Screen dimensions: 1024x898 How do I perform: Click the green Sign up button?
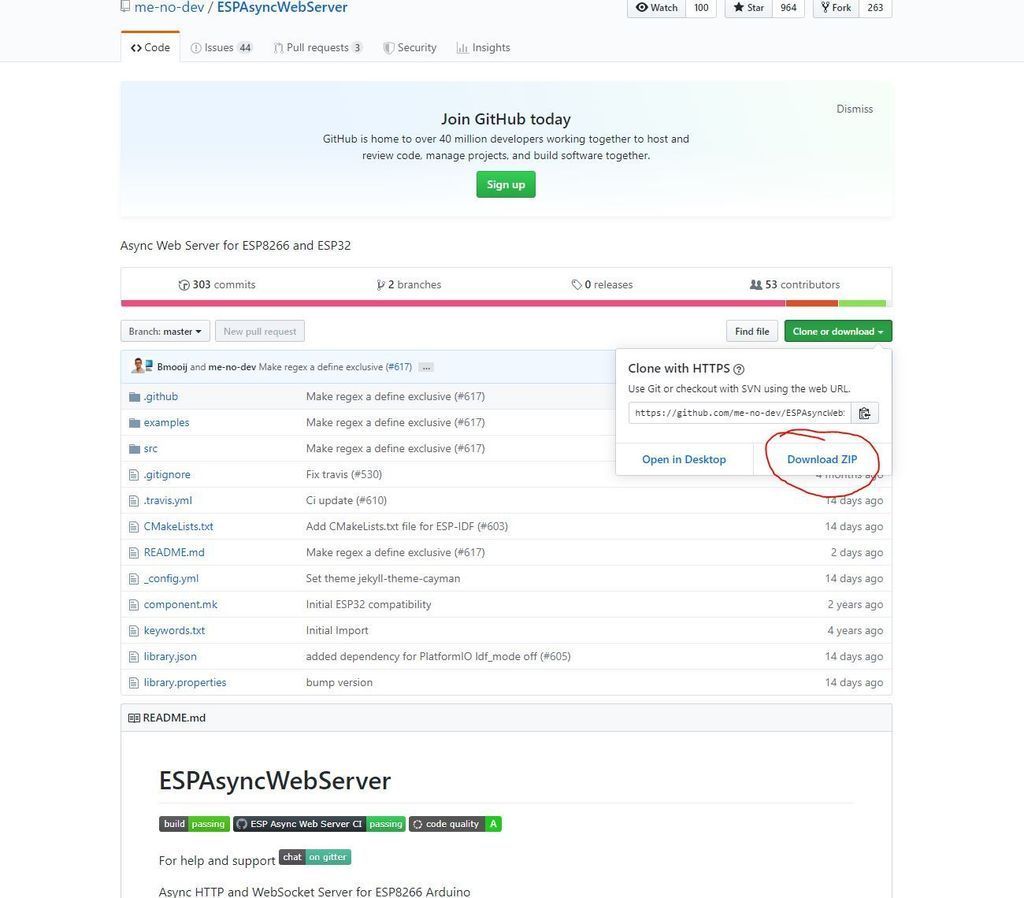pyautogui.click(x=505, y=184)
